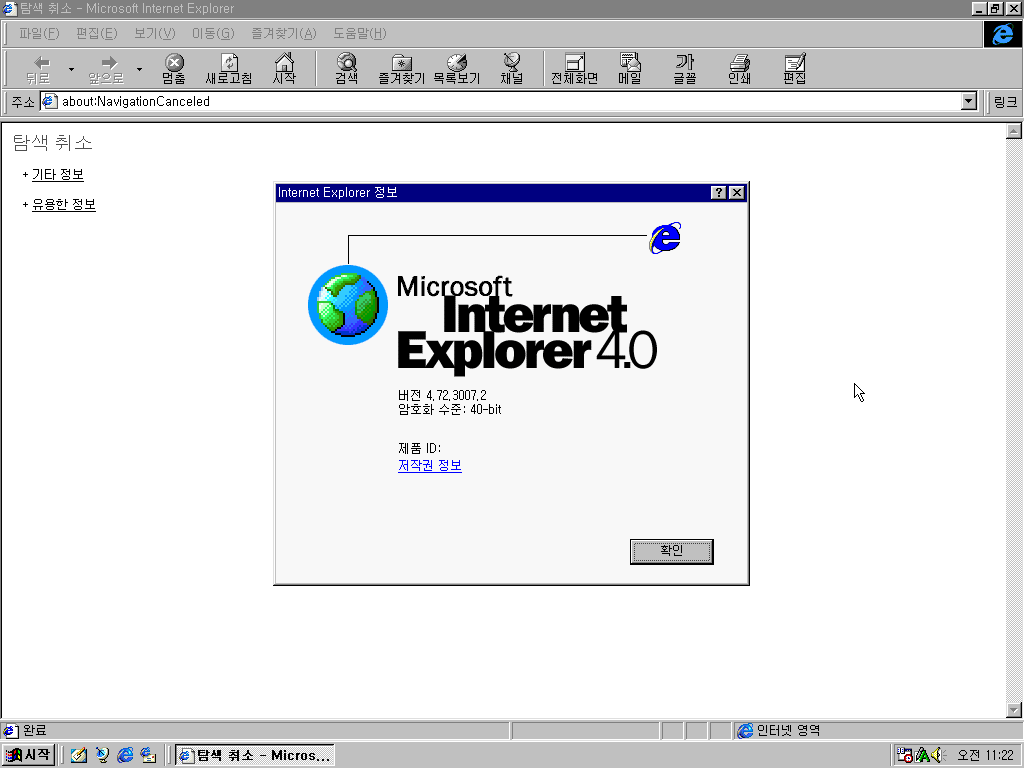Select the 탐색 취소 taskbar button
The width and height of the screenshot is (1024, 768).
(x=255, y=755)
